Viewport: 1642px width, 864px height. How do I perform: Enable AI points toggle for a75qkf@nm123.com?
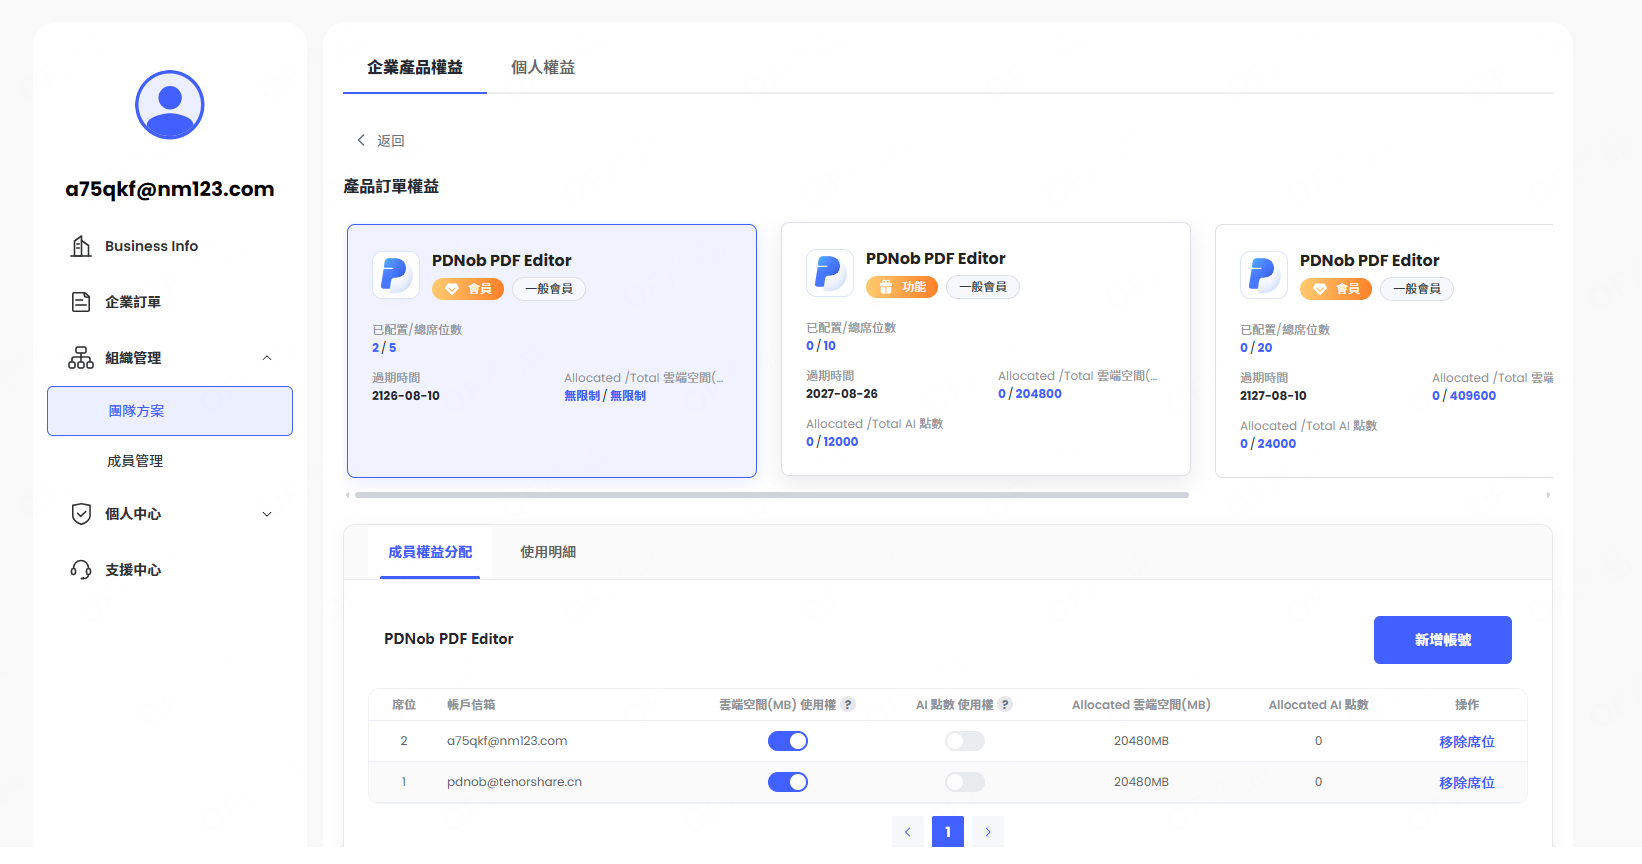point(965,741)
